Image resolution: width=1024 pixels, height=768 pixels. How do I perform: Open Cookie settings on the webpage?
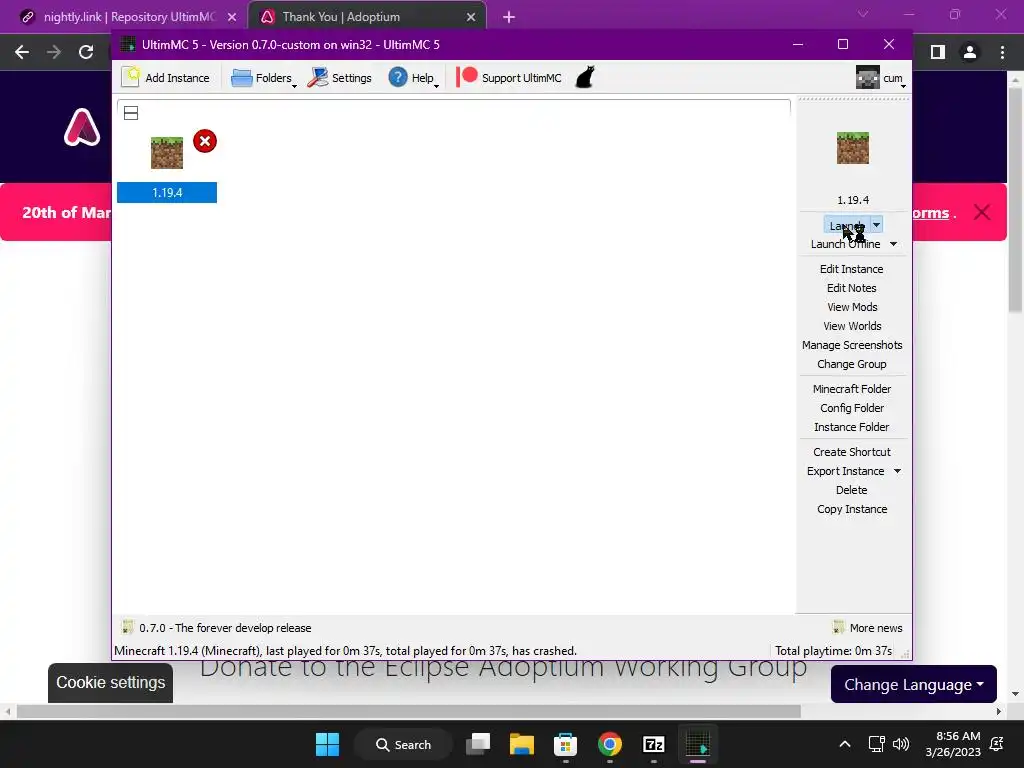pos(110,682)
